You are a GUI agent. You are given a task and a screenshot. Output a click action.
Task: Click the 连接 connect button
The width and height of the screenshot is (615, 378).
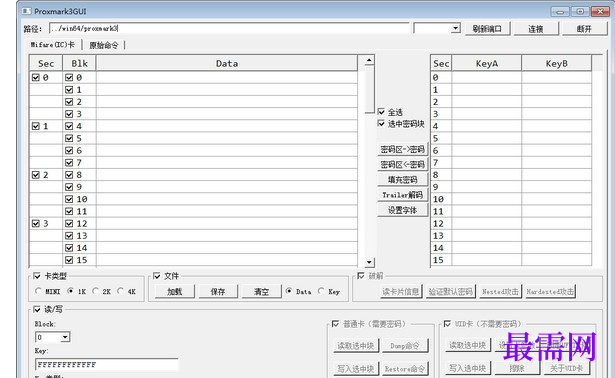536,29
